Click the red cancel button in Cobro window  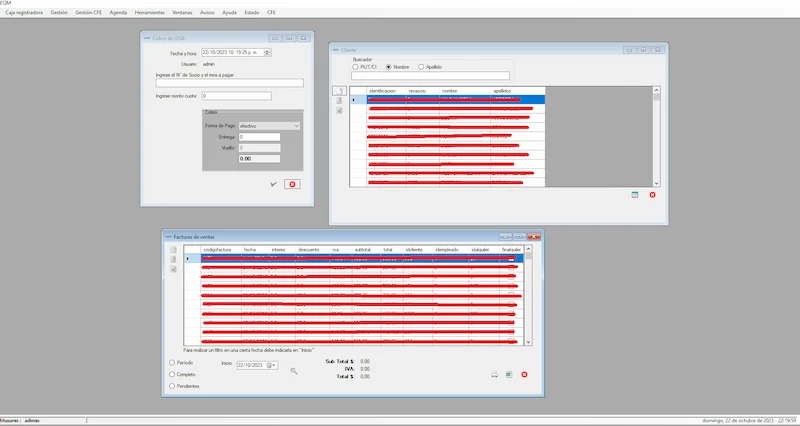coord(291,184)
